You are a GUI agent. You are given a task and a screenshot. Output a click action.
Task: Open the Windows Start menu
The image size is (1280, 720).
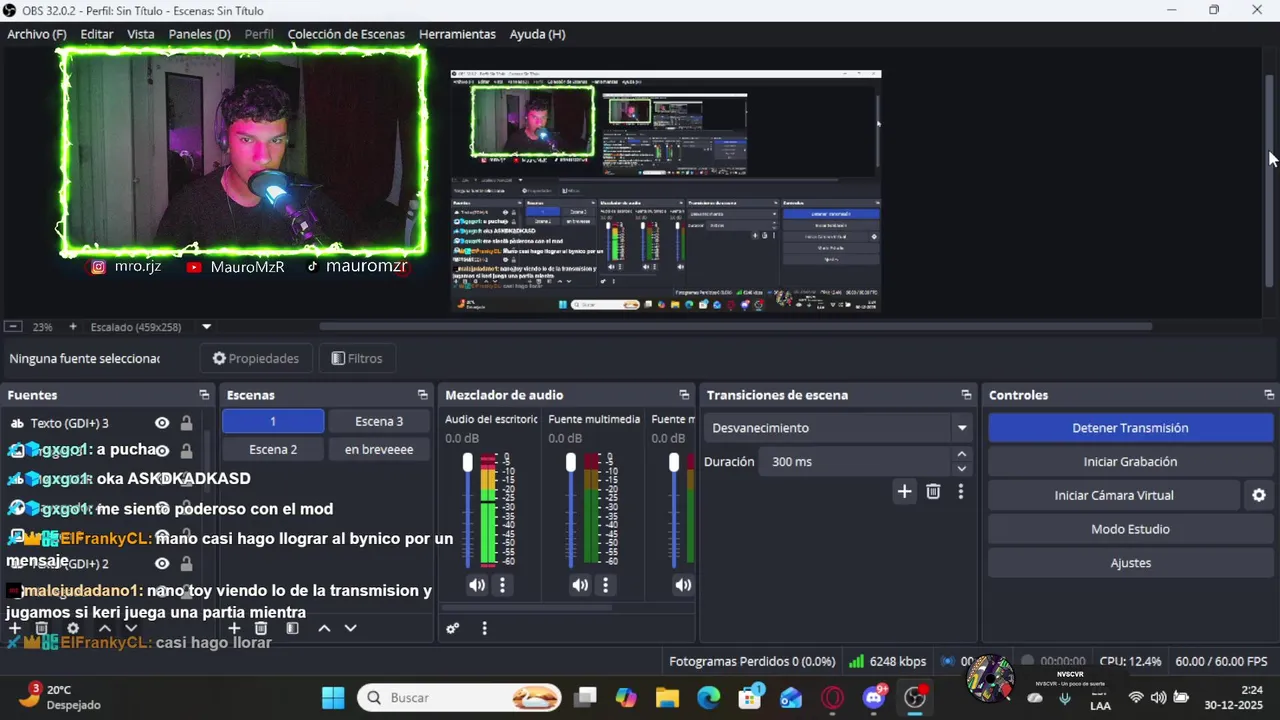tap(333, 698)
